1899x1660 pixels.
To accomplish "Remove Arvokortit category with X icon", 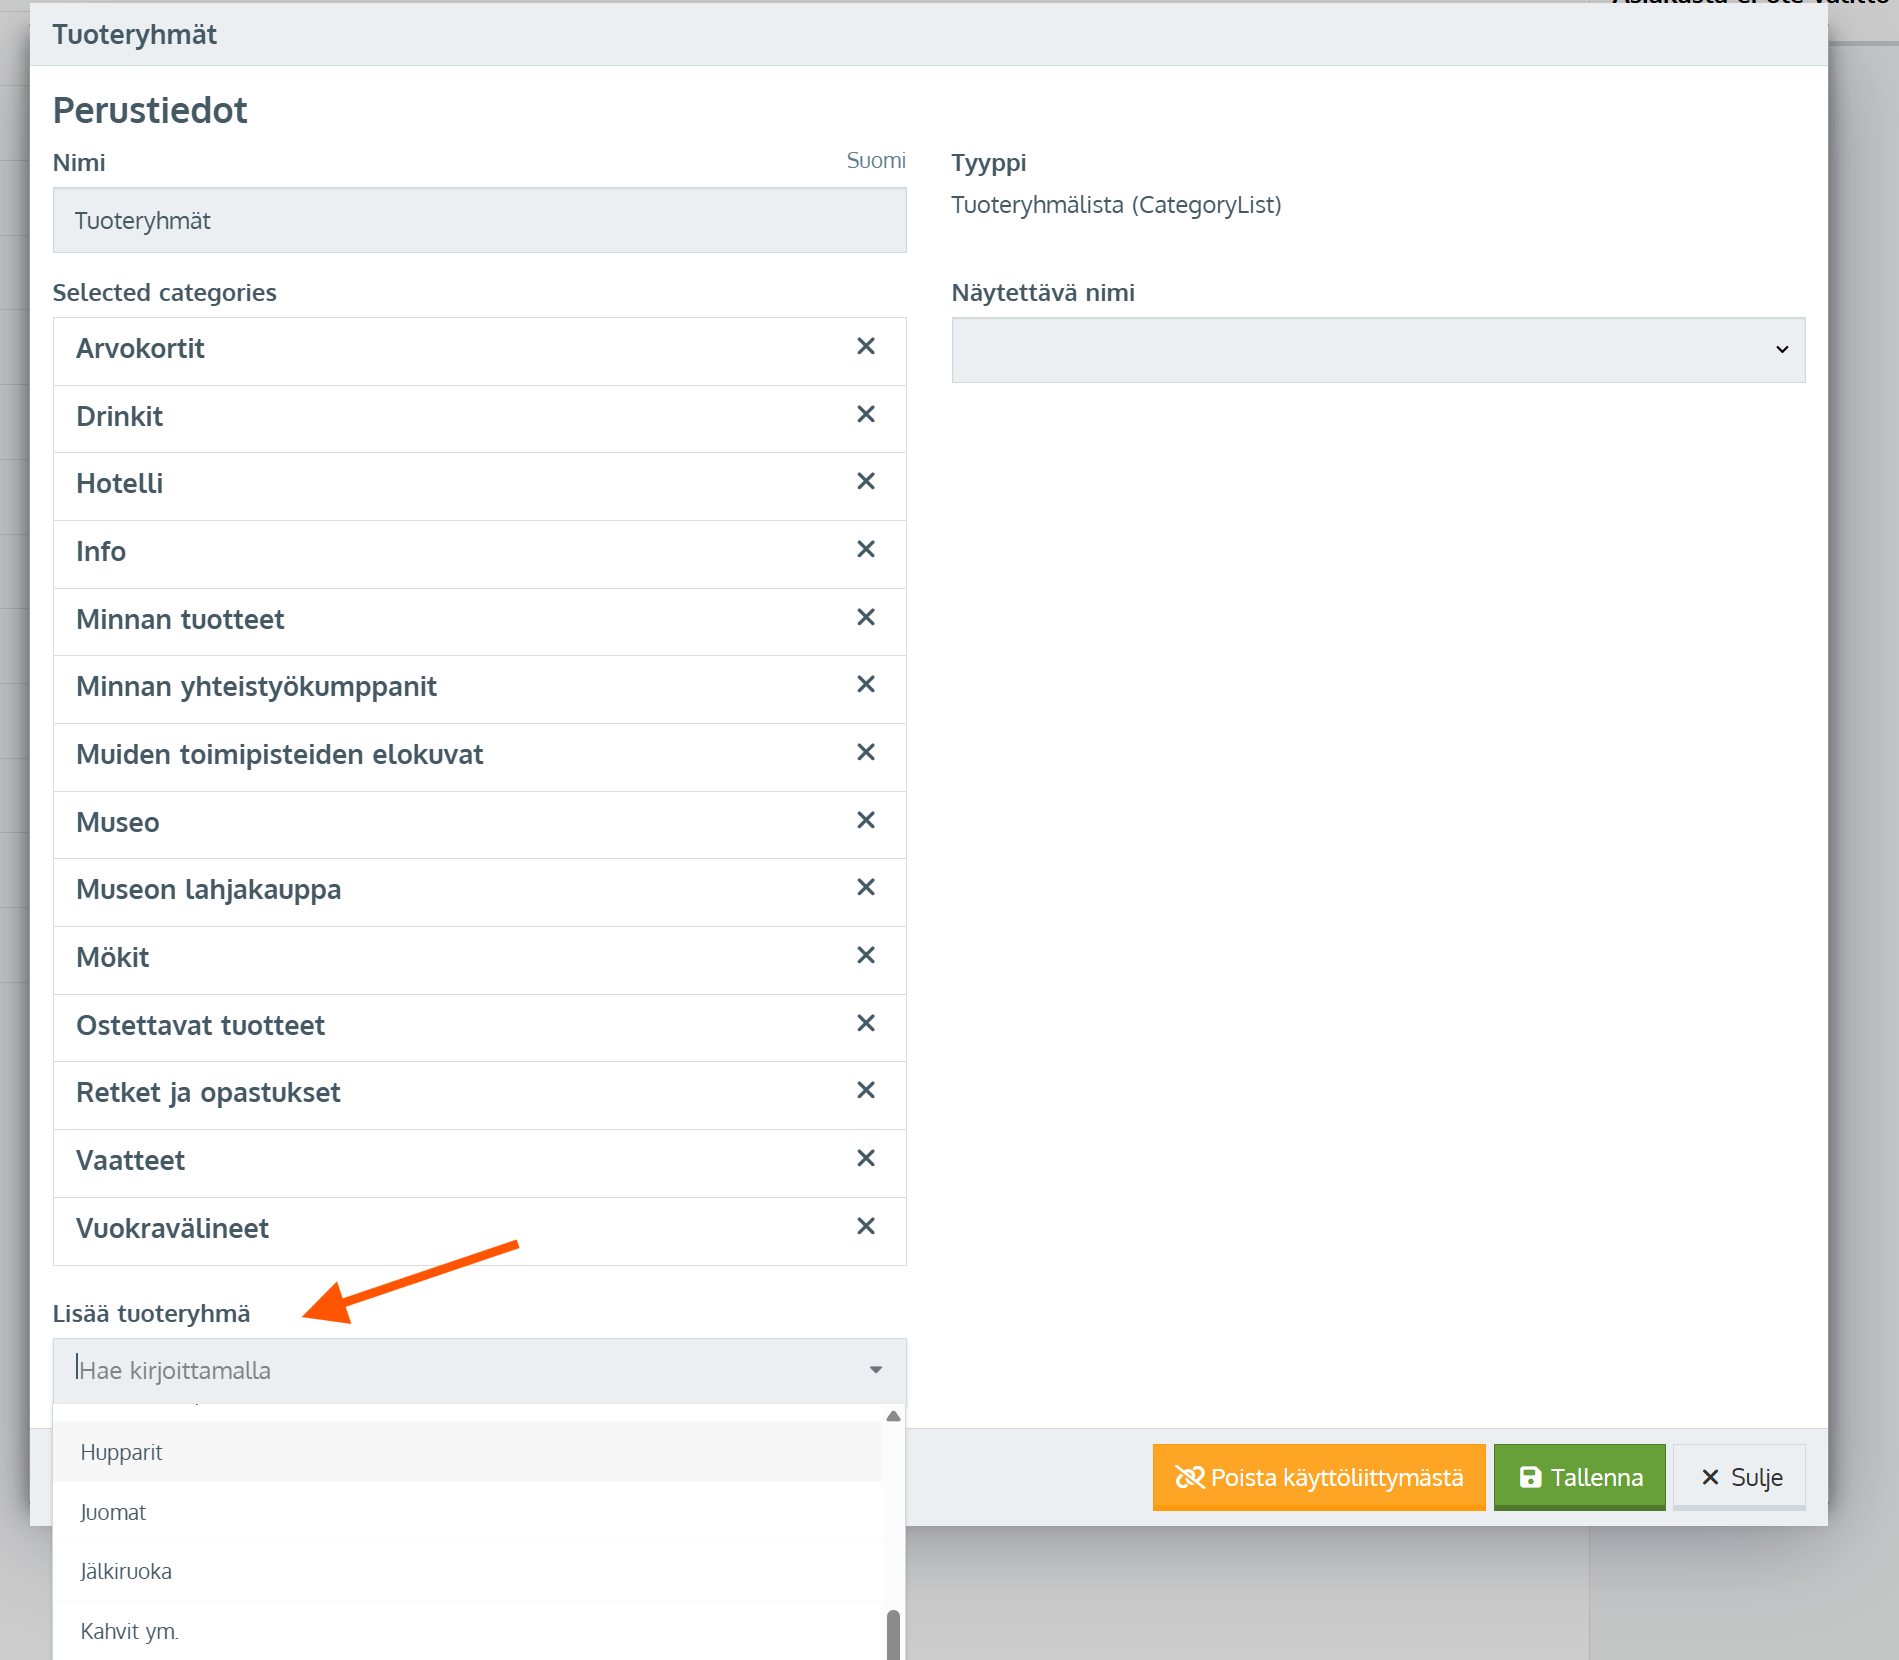I will (x=866, y=347).
